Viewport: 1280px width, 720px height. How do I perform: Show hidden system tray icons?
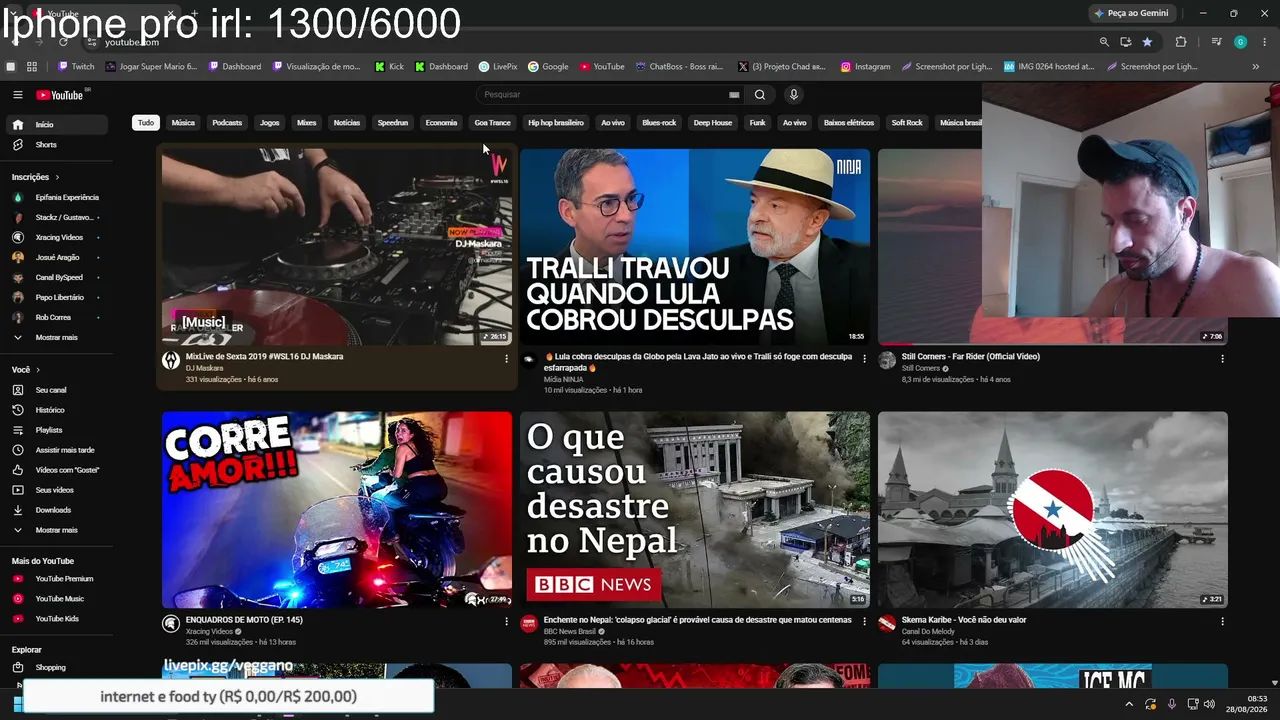1130,704
